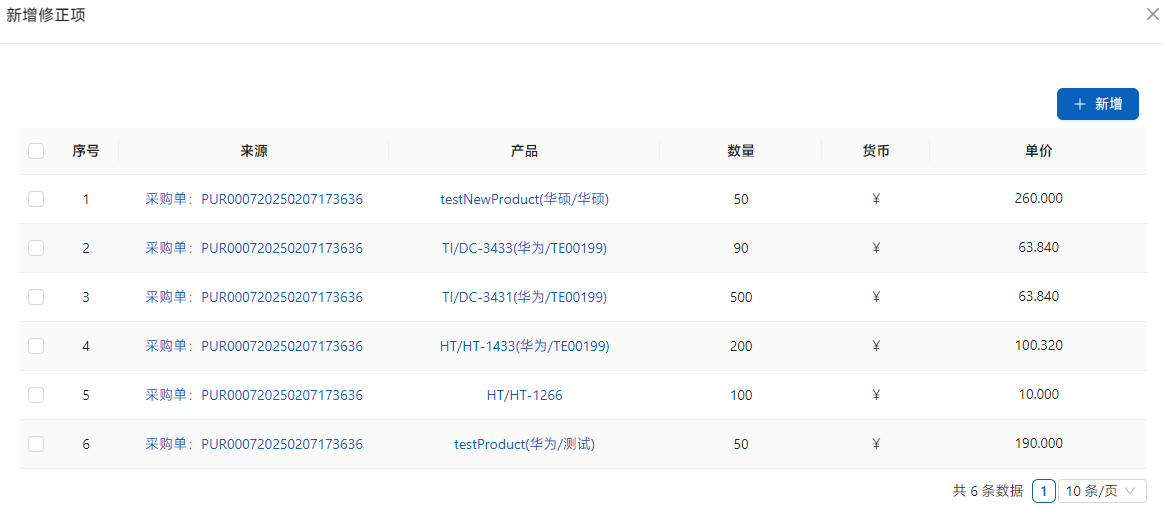Click the TI/DC-3433(华为/TE00199) product link

pos(524,248)
